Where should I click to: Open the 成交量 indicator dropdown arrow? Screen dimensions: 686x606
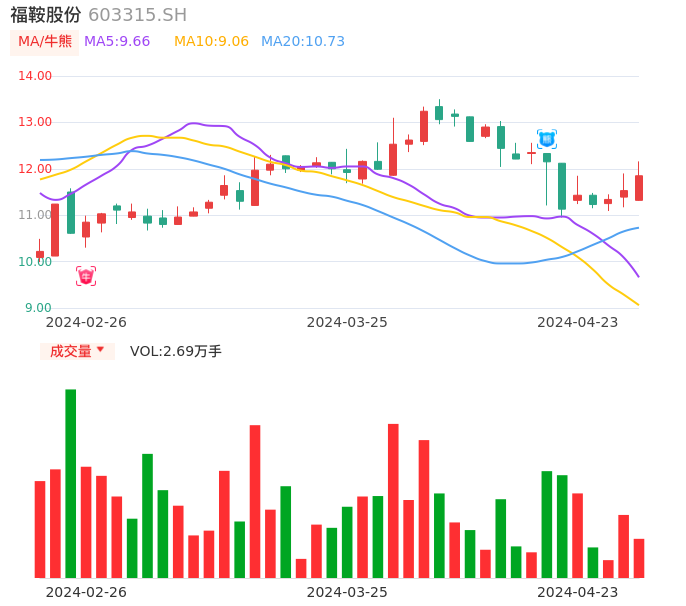click(100, 350)
